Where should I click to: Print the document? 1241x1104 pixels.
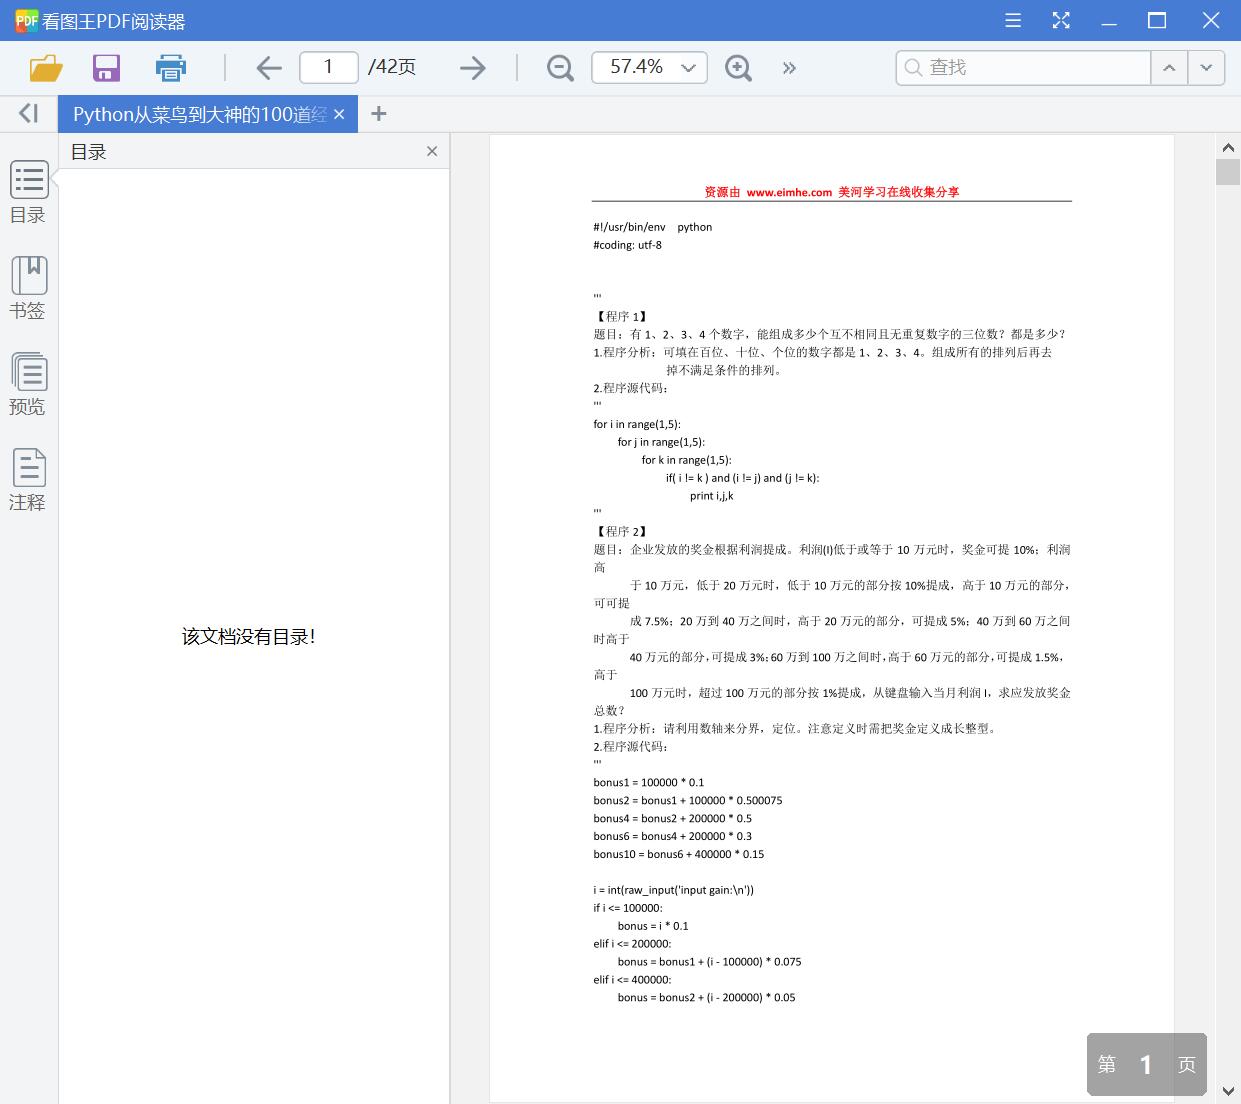[170, 67]
